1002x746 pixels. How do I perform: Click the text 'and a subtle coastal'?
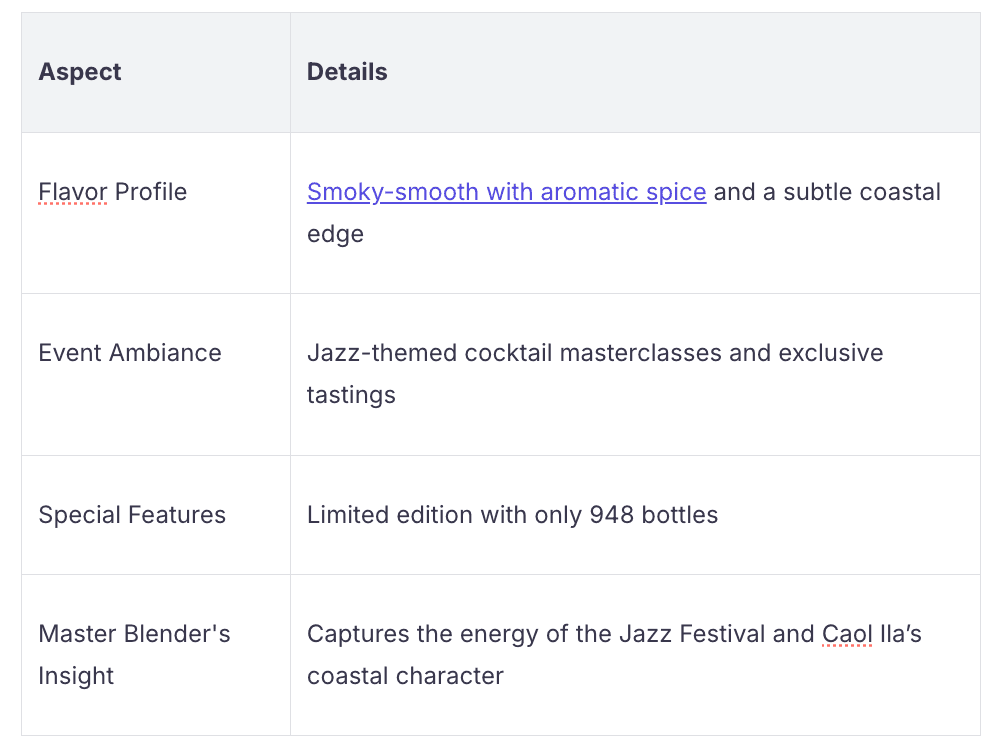pyautogui.click(x=827, y=192)
